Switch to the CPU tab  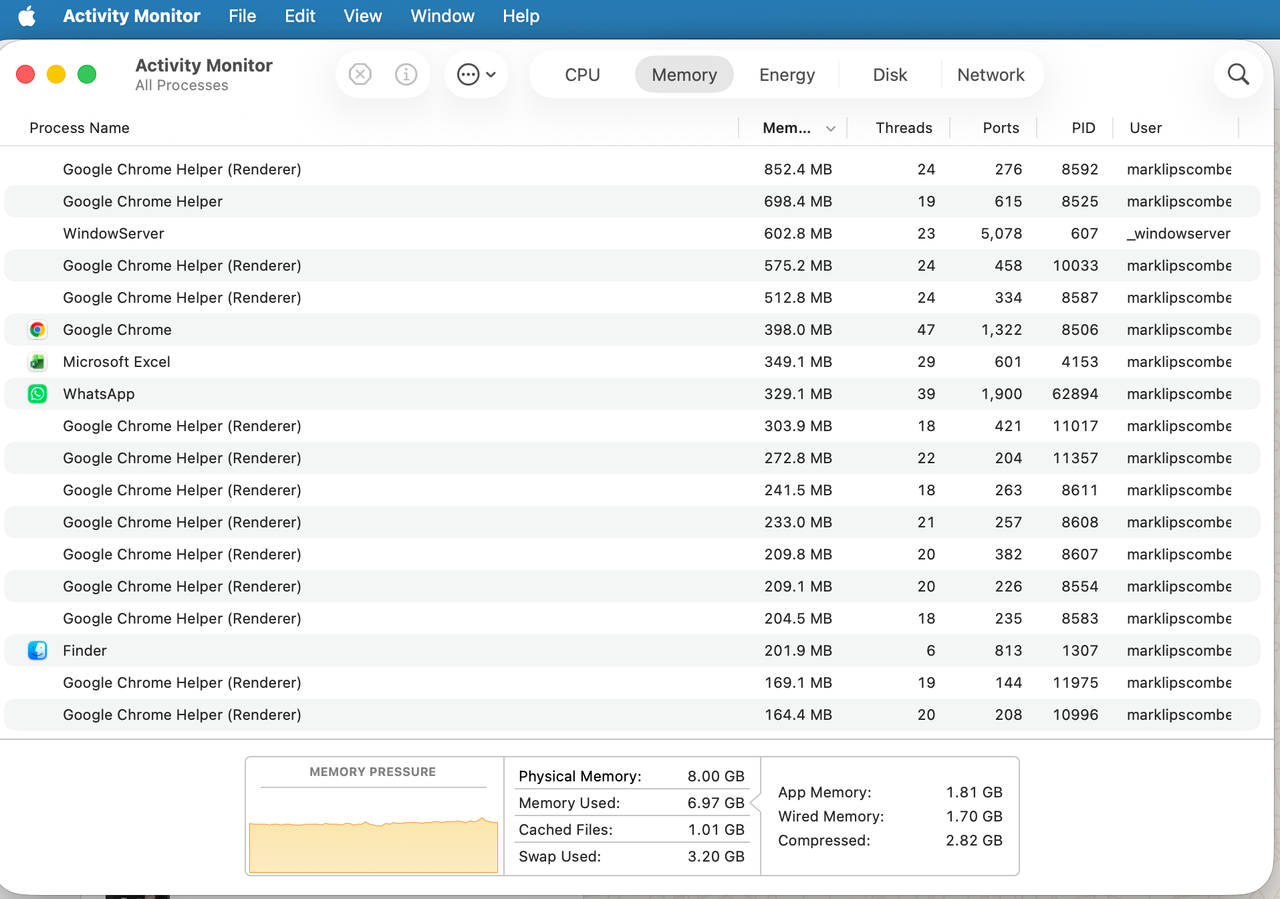pos(582,75)
